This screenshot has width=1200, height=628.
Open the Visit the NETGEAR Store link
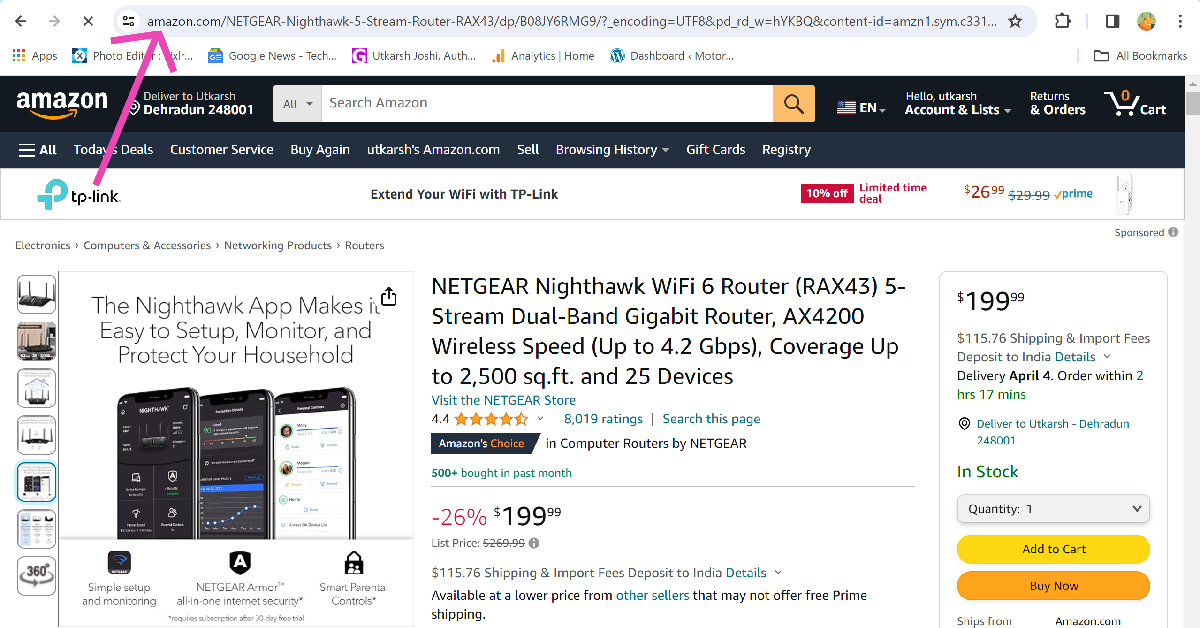(x=503, y=400)
